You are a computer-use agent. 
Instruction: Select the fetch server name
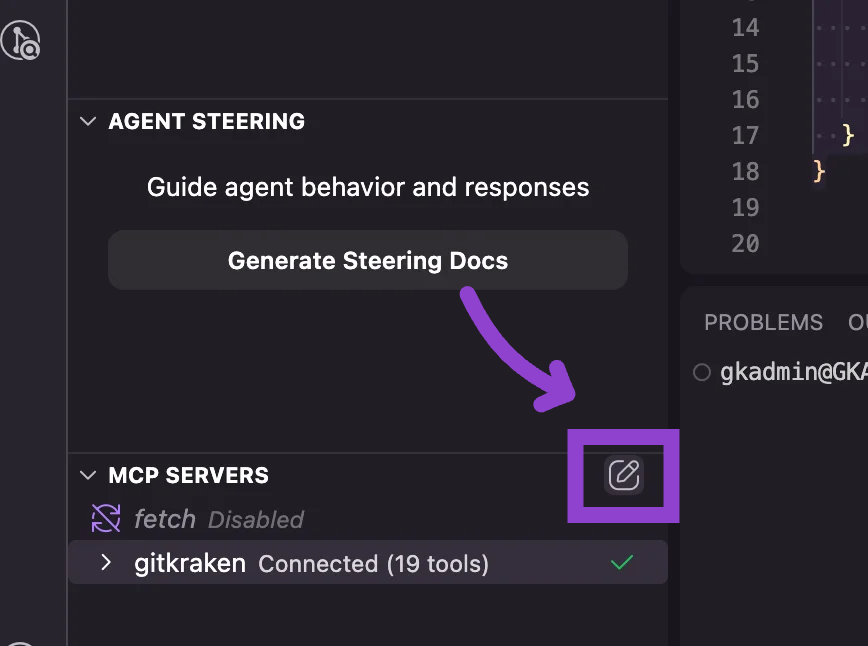(165, 519)
